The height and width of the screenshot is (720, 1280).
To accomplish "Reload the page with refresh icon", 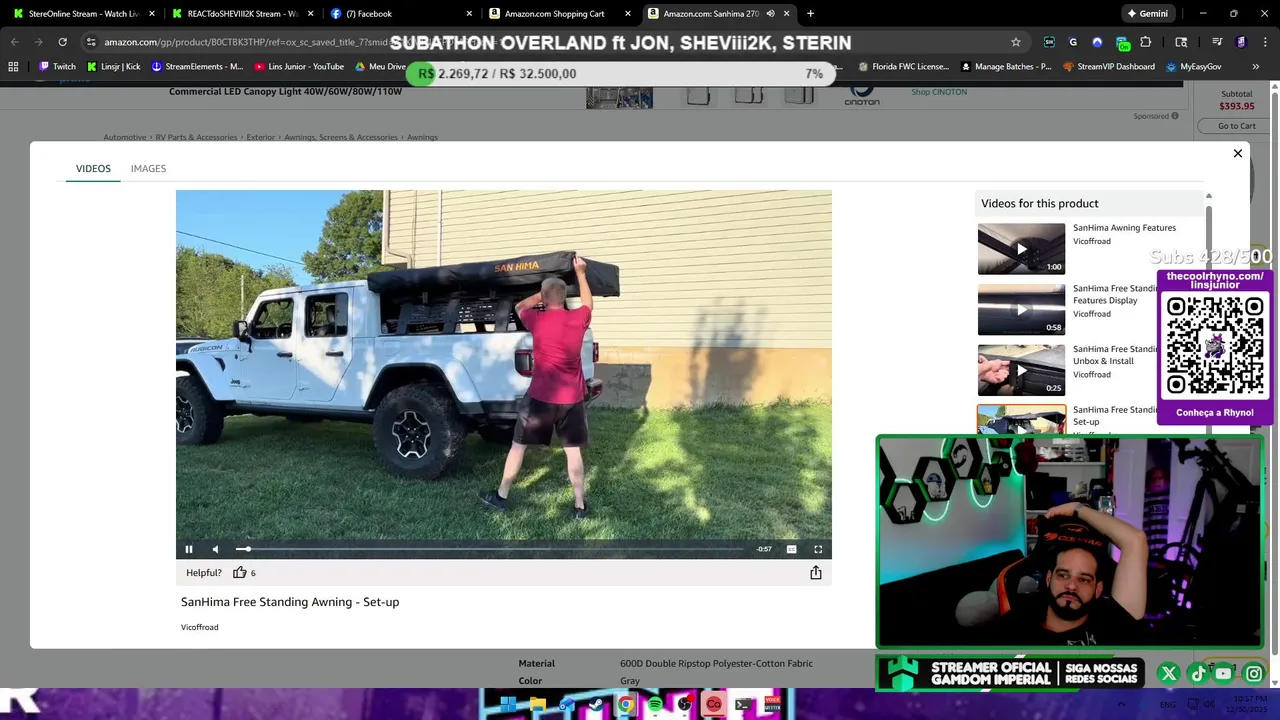I will coord(62,42).
